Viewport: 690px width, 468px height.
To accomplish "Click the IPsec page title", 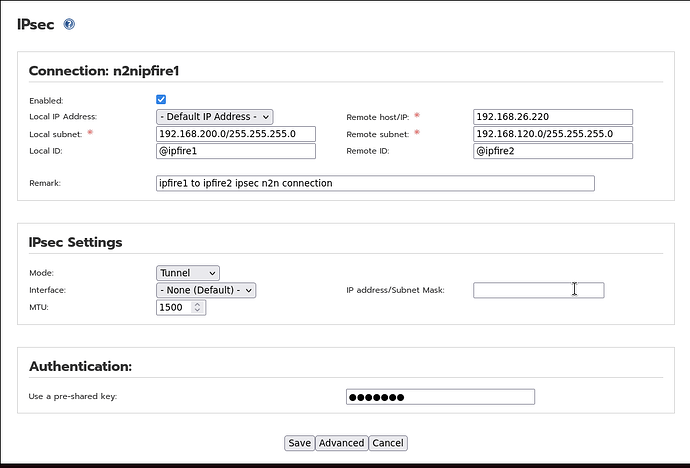I will [x=36, y=24].
